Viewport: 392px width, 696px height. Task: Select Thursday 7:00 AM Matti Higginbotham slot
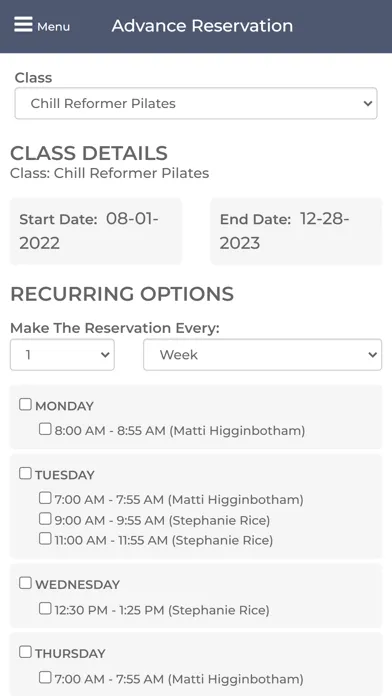tap(45, 677)
